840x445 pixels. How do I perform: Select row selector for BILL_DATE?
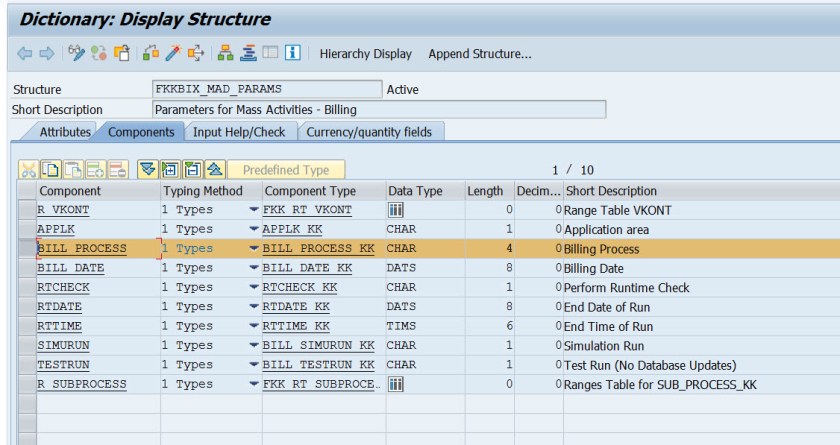point(26,268)
